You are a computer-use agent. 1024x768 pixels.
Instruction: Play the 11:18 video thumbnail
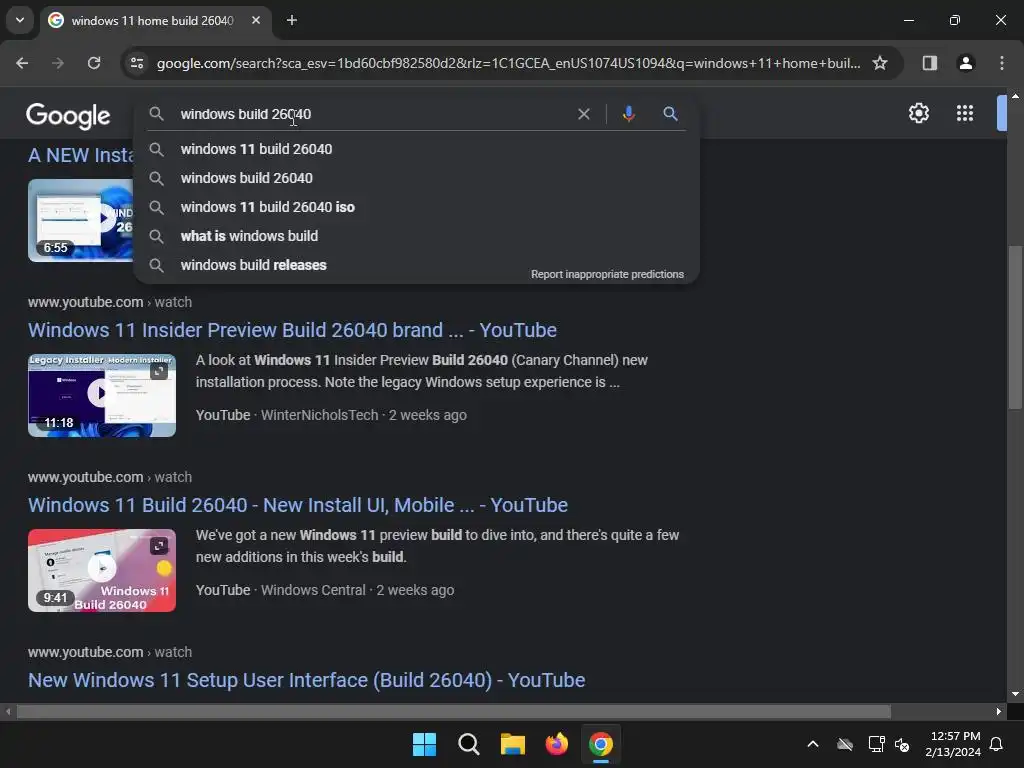[102, 396]
